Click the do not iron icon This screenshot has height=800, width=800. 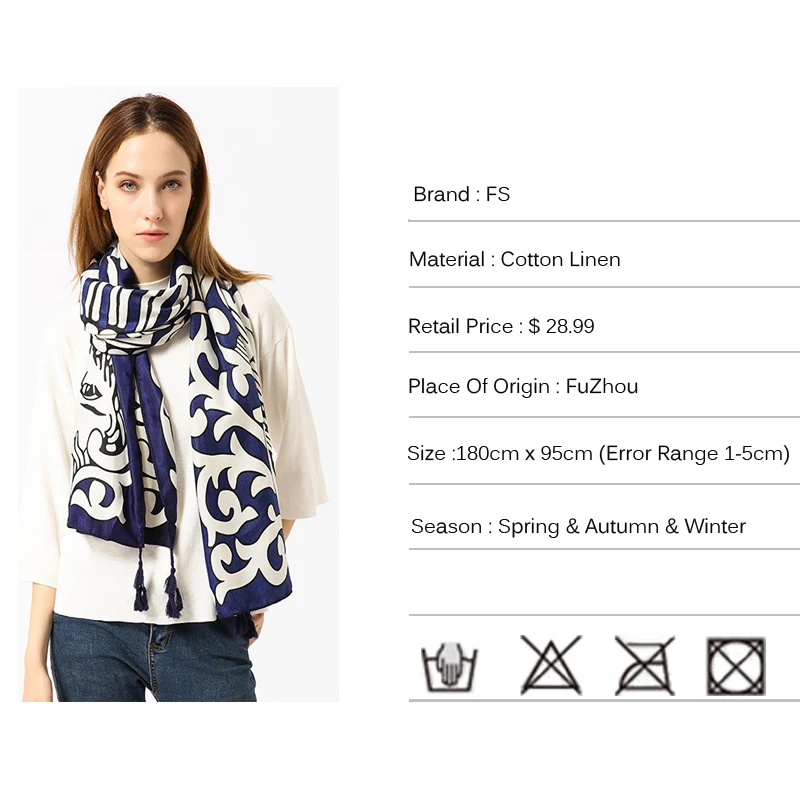pyautogui.click(x=645, y=665)
